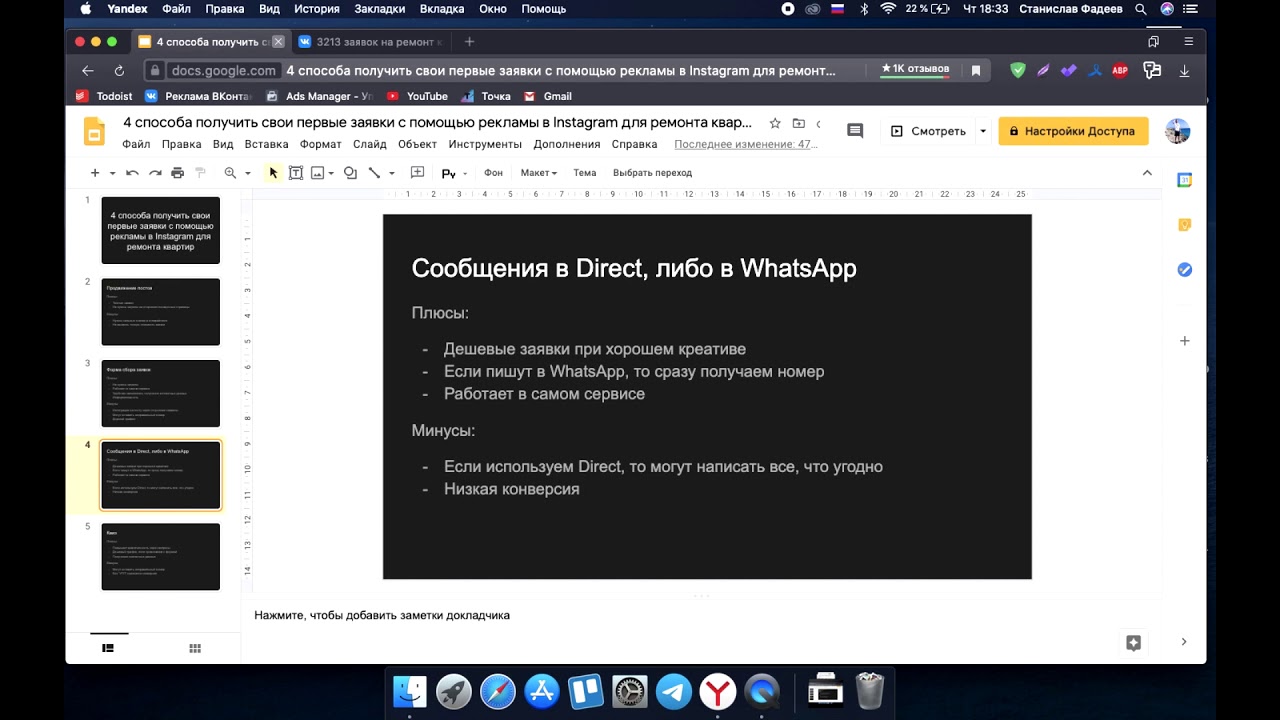
Task: Click the Тема theme button
Action: coord(584,173)
